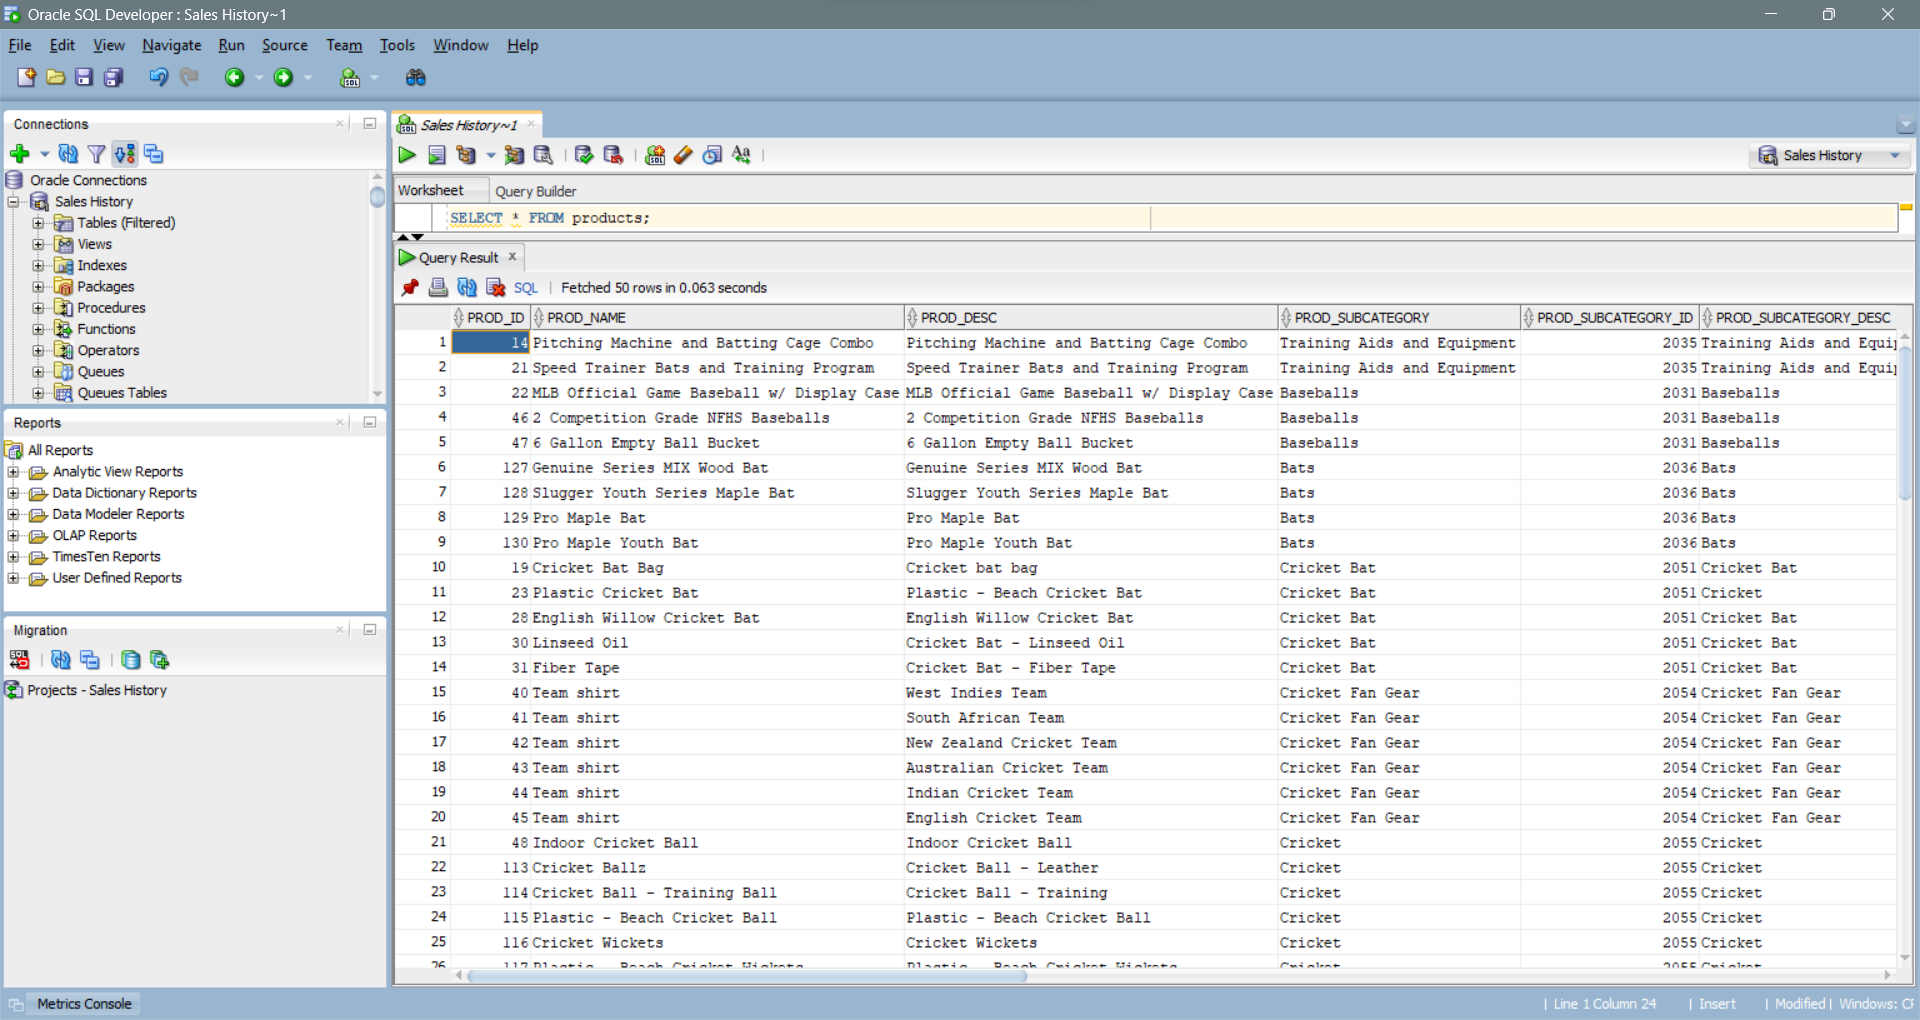
Task: Click the SQL Tuning Advisor icon
Action: (543, 155)
